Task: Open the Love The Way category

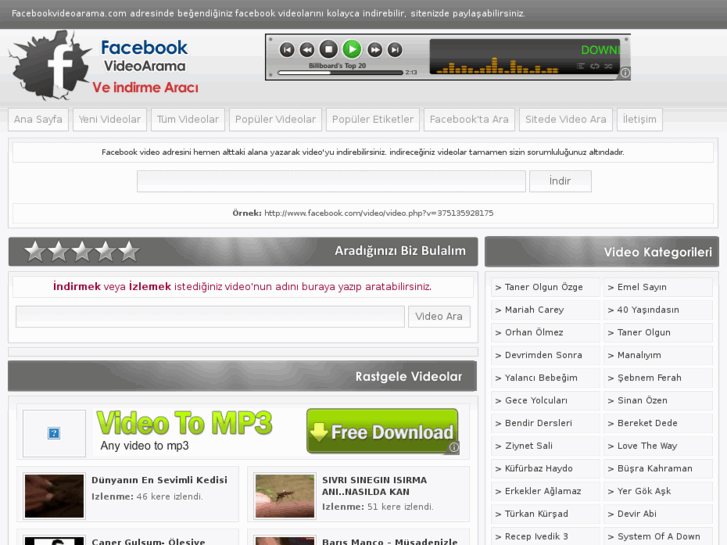Action: [658, 446]
